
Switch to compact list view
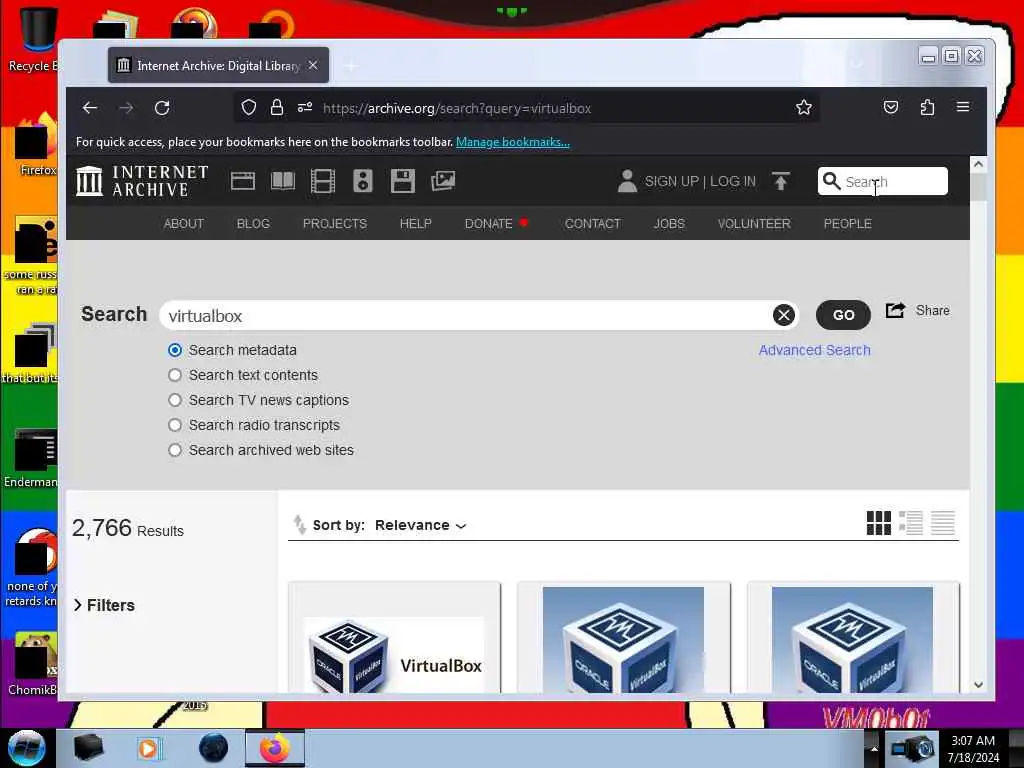coord(942,523)
